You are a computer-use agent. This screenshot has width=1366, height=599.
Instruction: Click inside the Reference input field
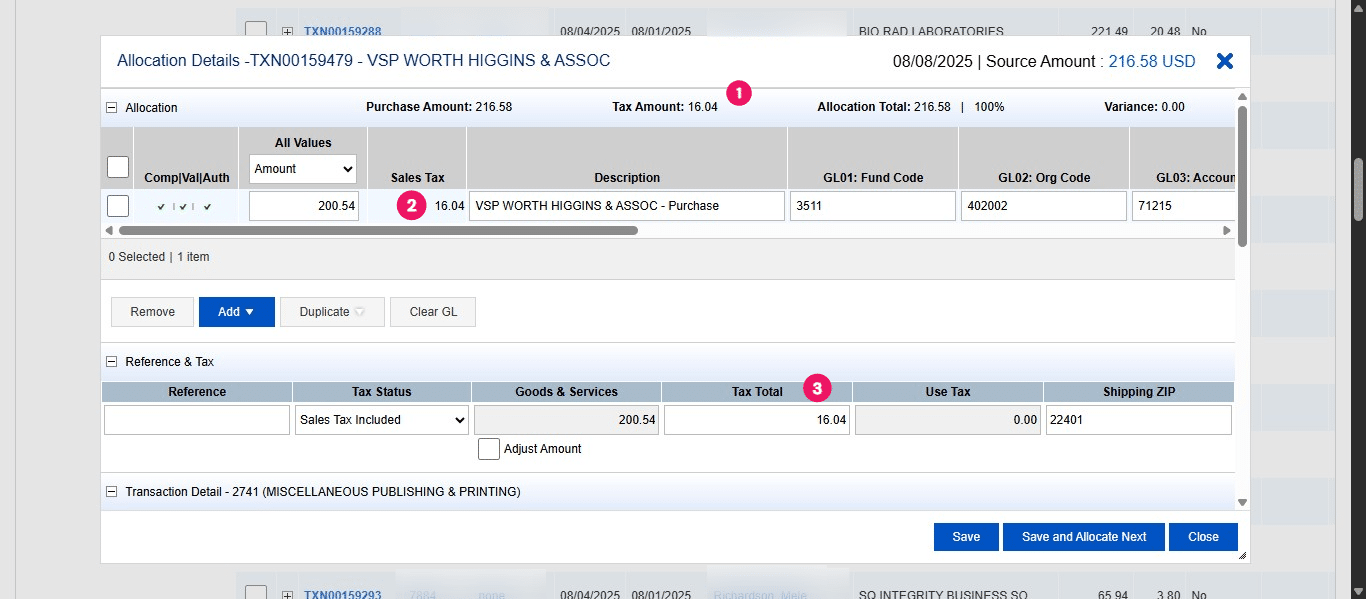(x=196, y=420)
